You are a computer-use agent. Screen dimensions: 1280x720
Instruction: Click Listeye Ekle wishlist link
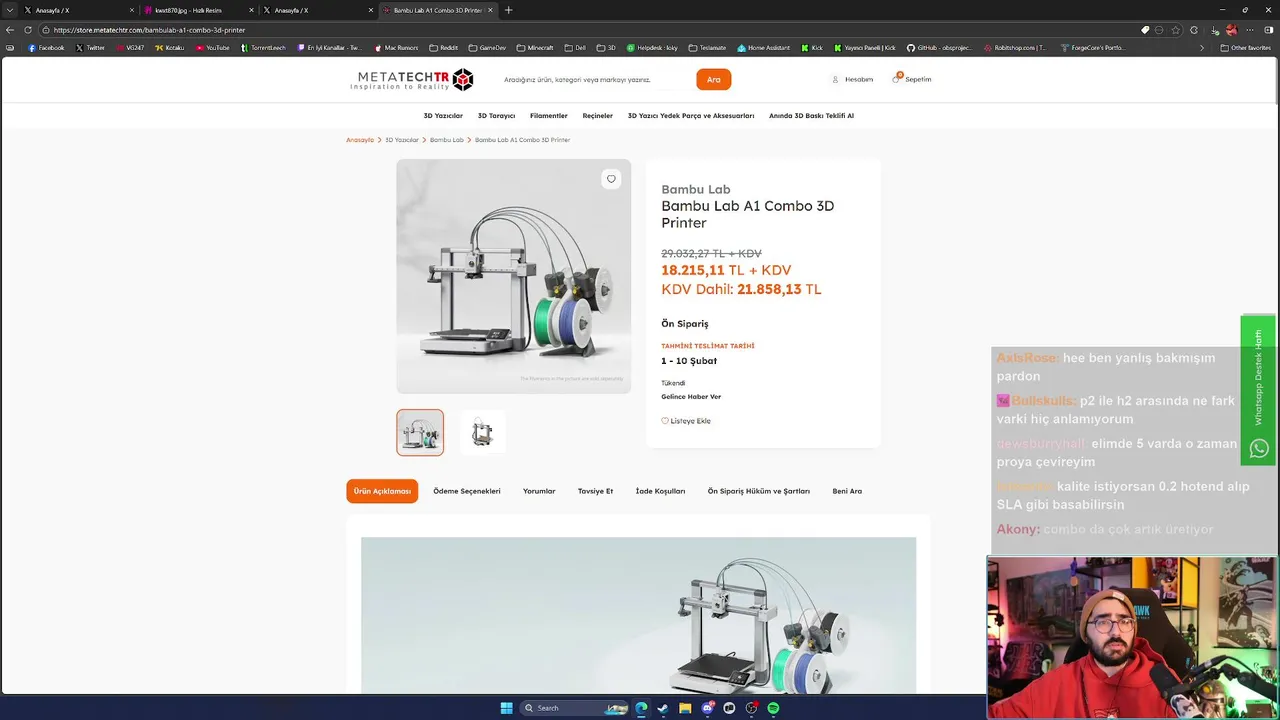(686, 421)
